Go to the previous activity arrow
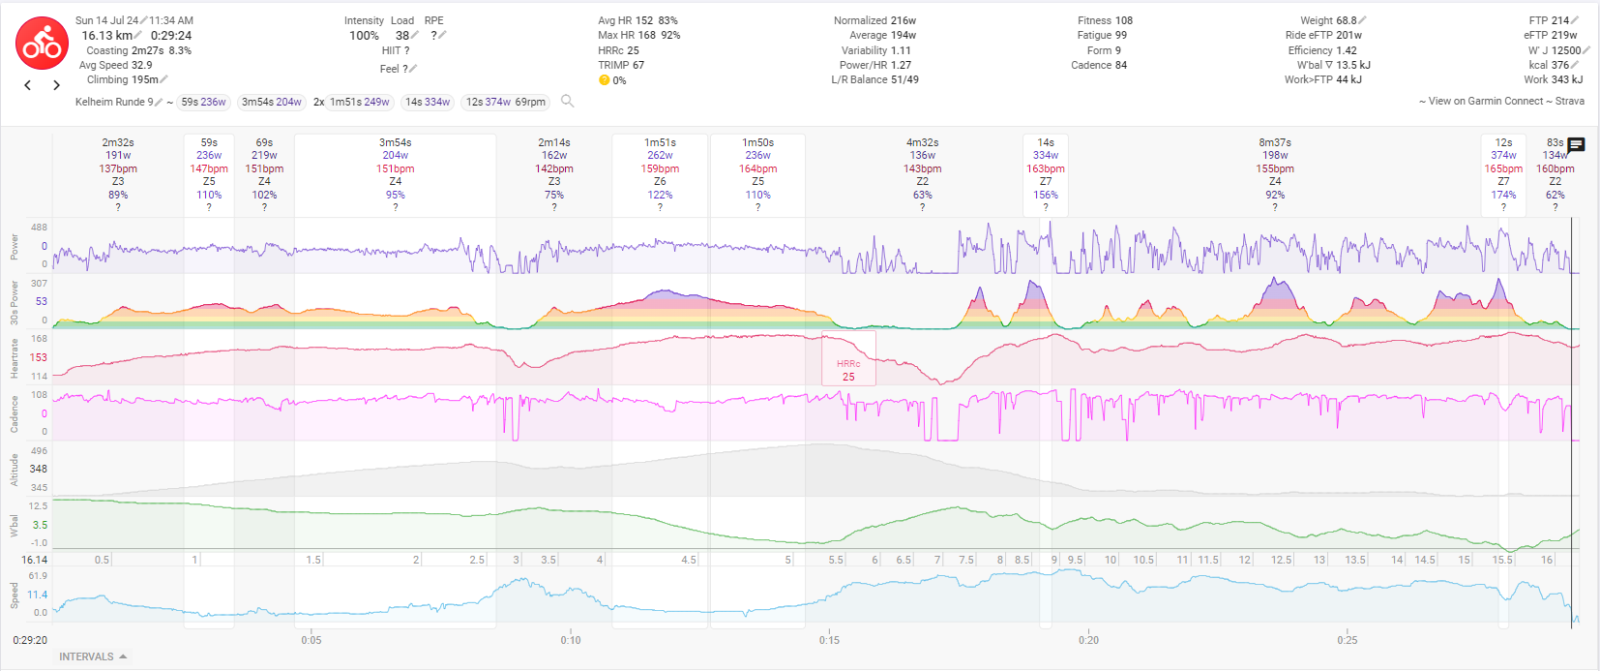 pyautogui.click(x=28, y=86)
